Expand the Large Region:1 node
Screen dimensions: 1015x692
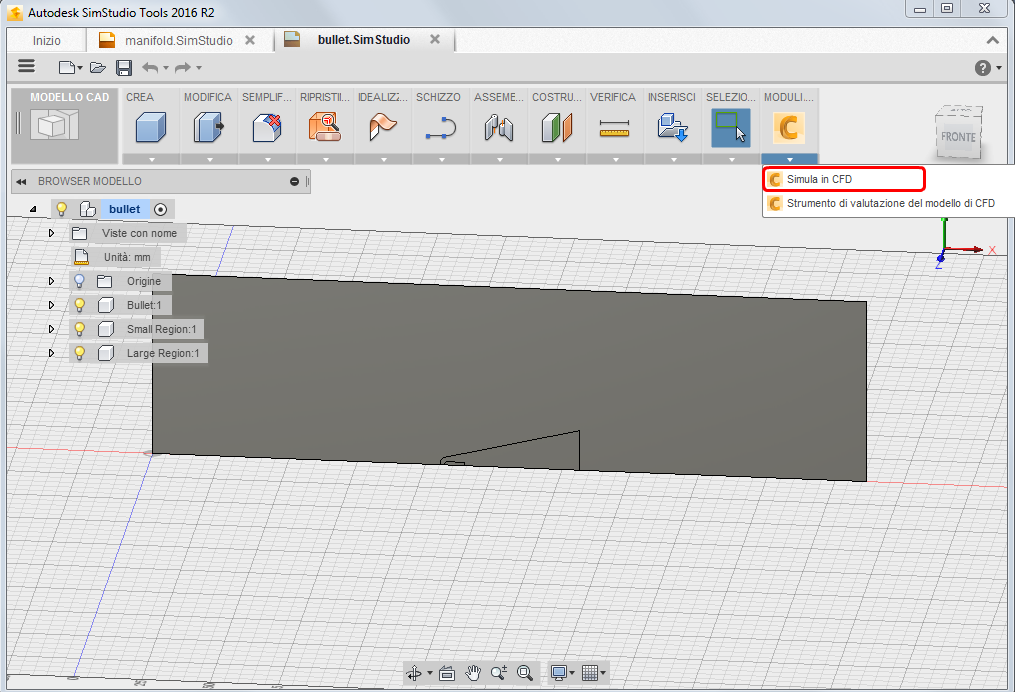point(51,353)
